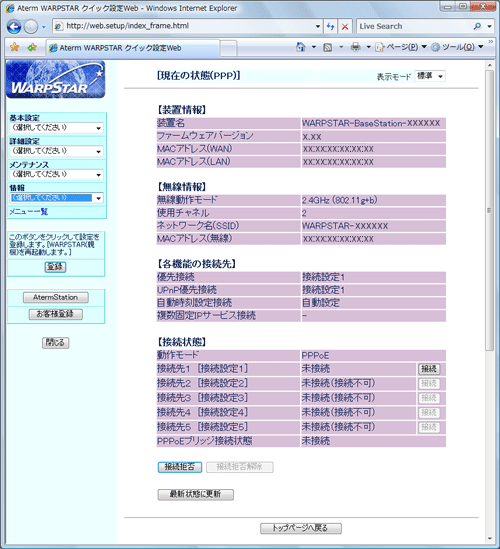Click the Print icon in command bar
500x549 pixels.
355,47
